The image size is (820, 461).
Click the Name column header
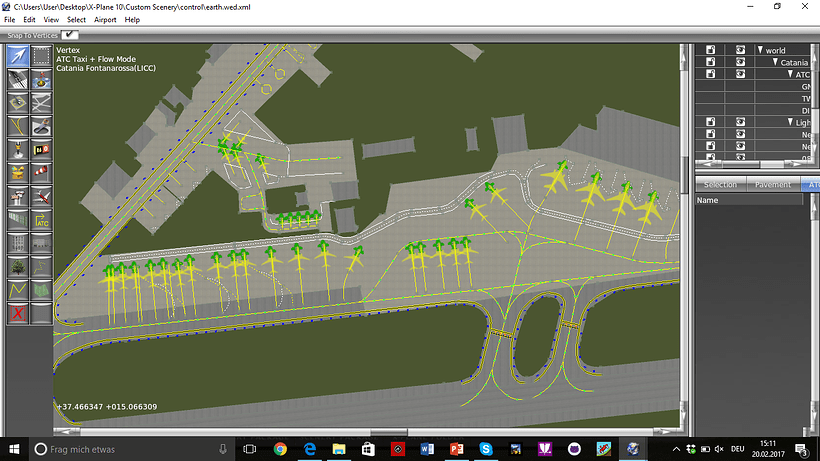(749, 200)
